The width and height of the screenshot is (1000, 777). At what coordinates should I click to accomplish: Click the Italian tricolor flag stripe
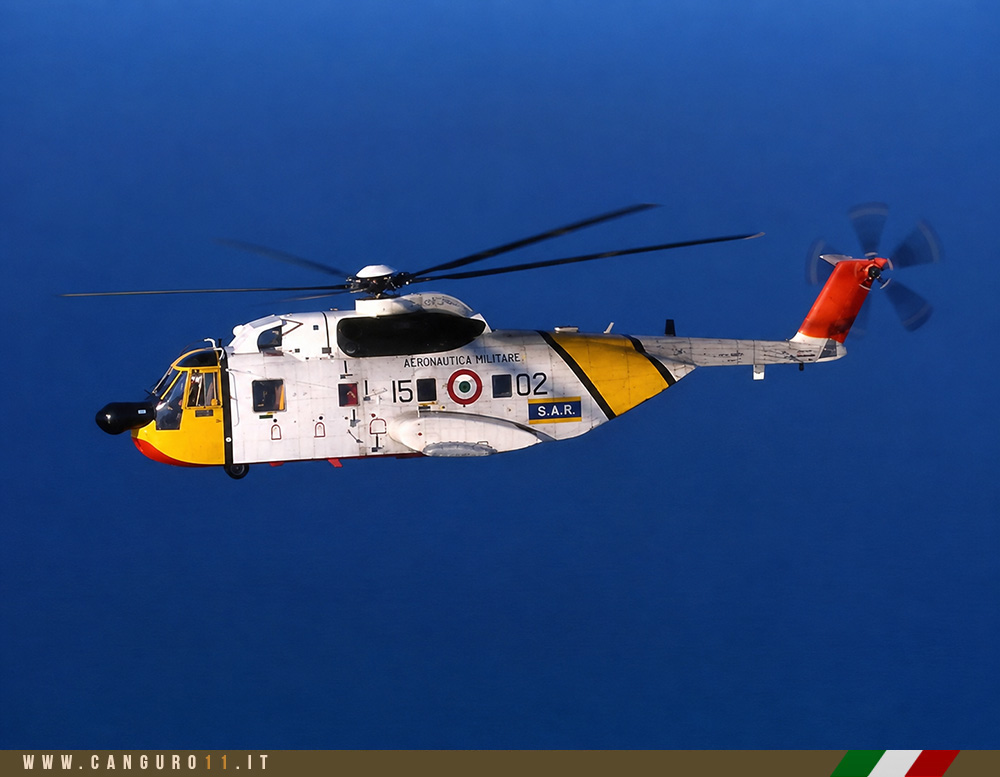coord(895,764)
